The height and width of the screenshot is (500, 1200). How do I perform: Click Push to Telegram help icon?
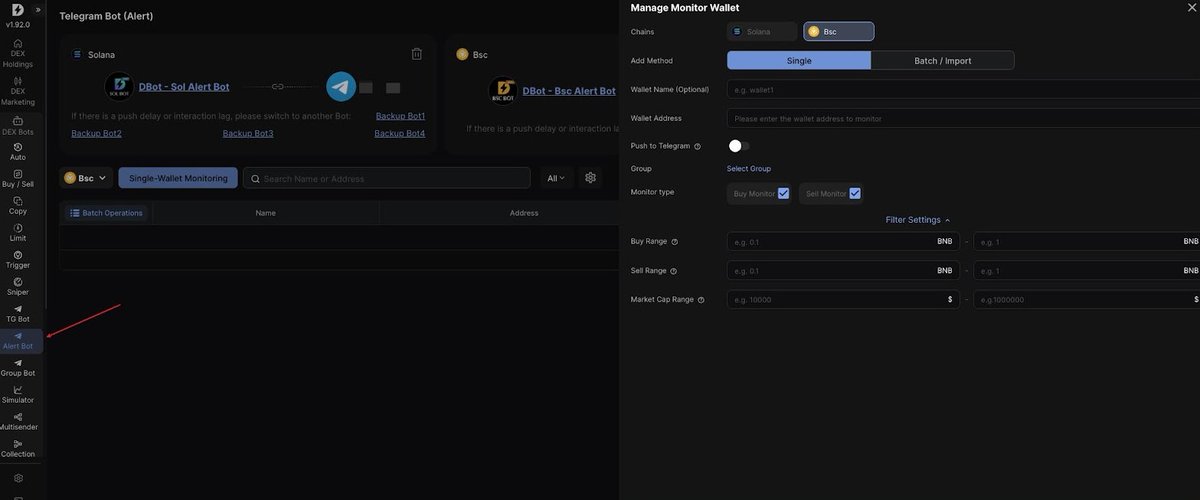pyautogui.click(x=697, y=146)
